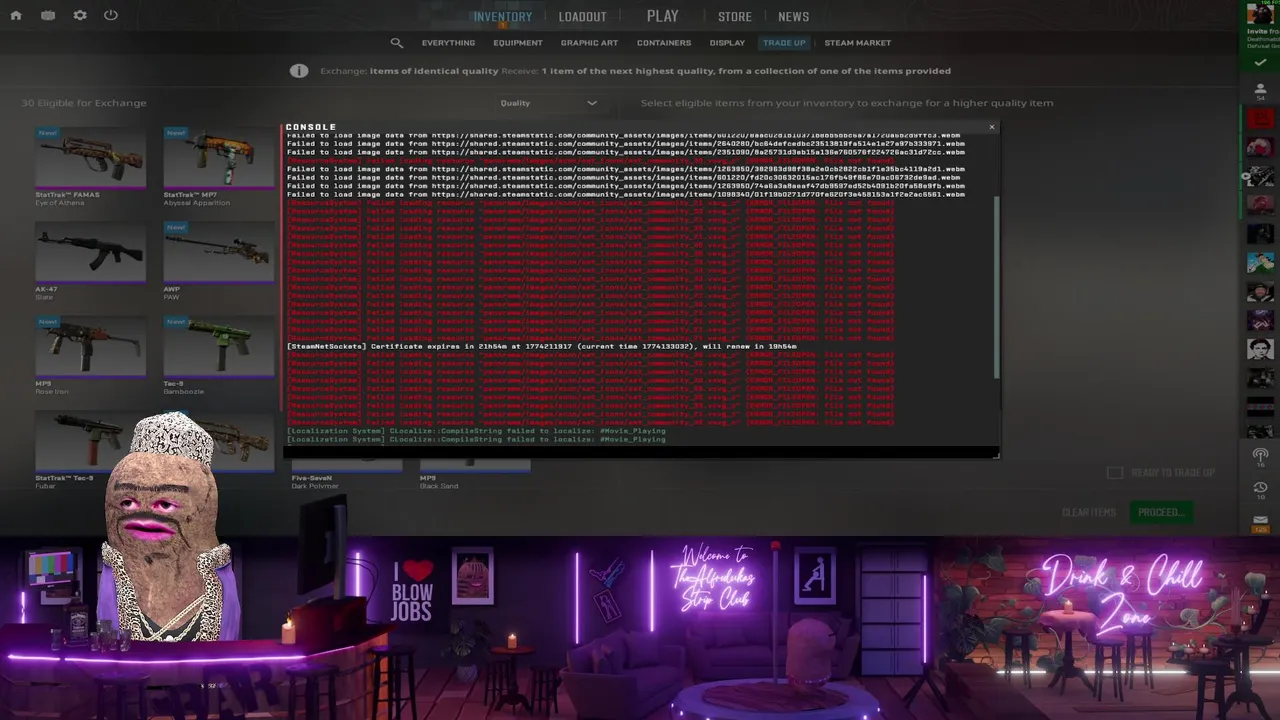Viewport: 1280px width, 720px height.
Task: Switch to the Loadout tab
Action: 582,17
